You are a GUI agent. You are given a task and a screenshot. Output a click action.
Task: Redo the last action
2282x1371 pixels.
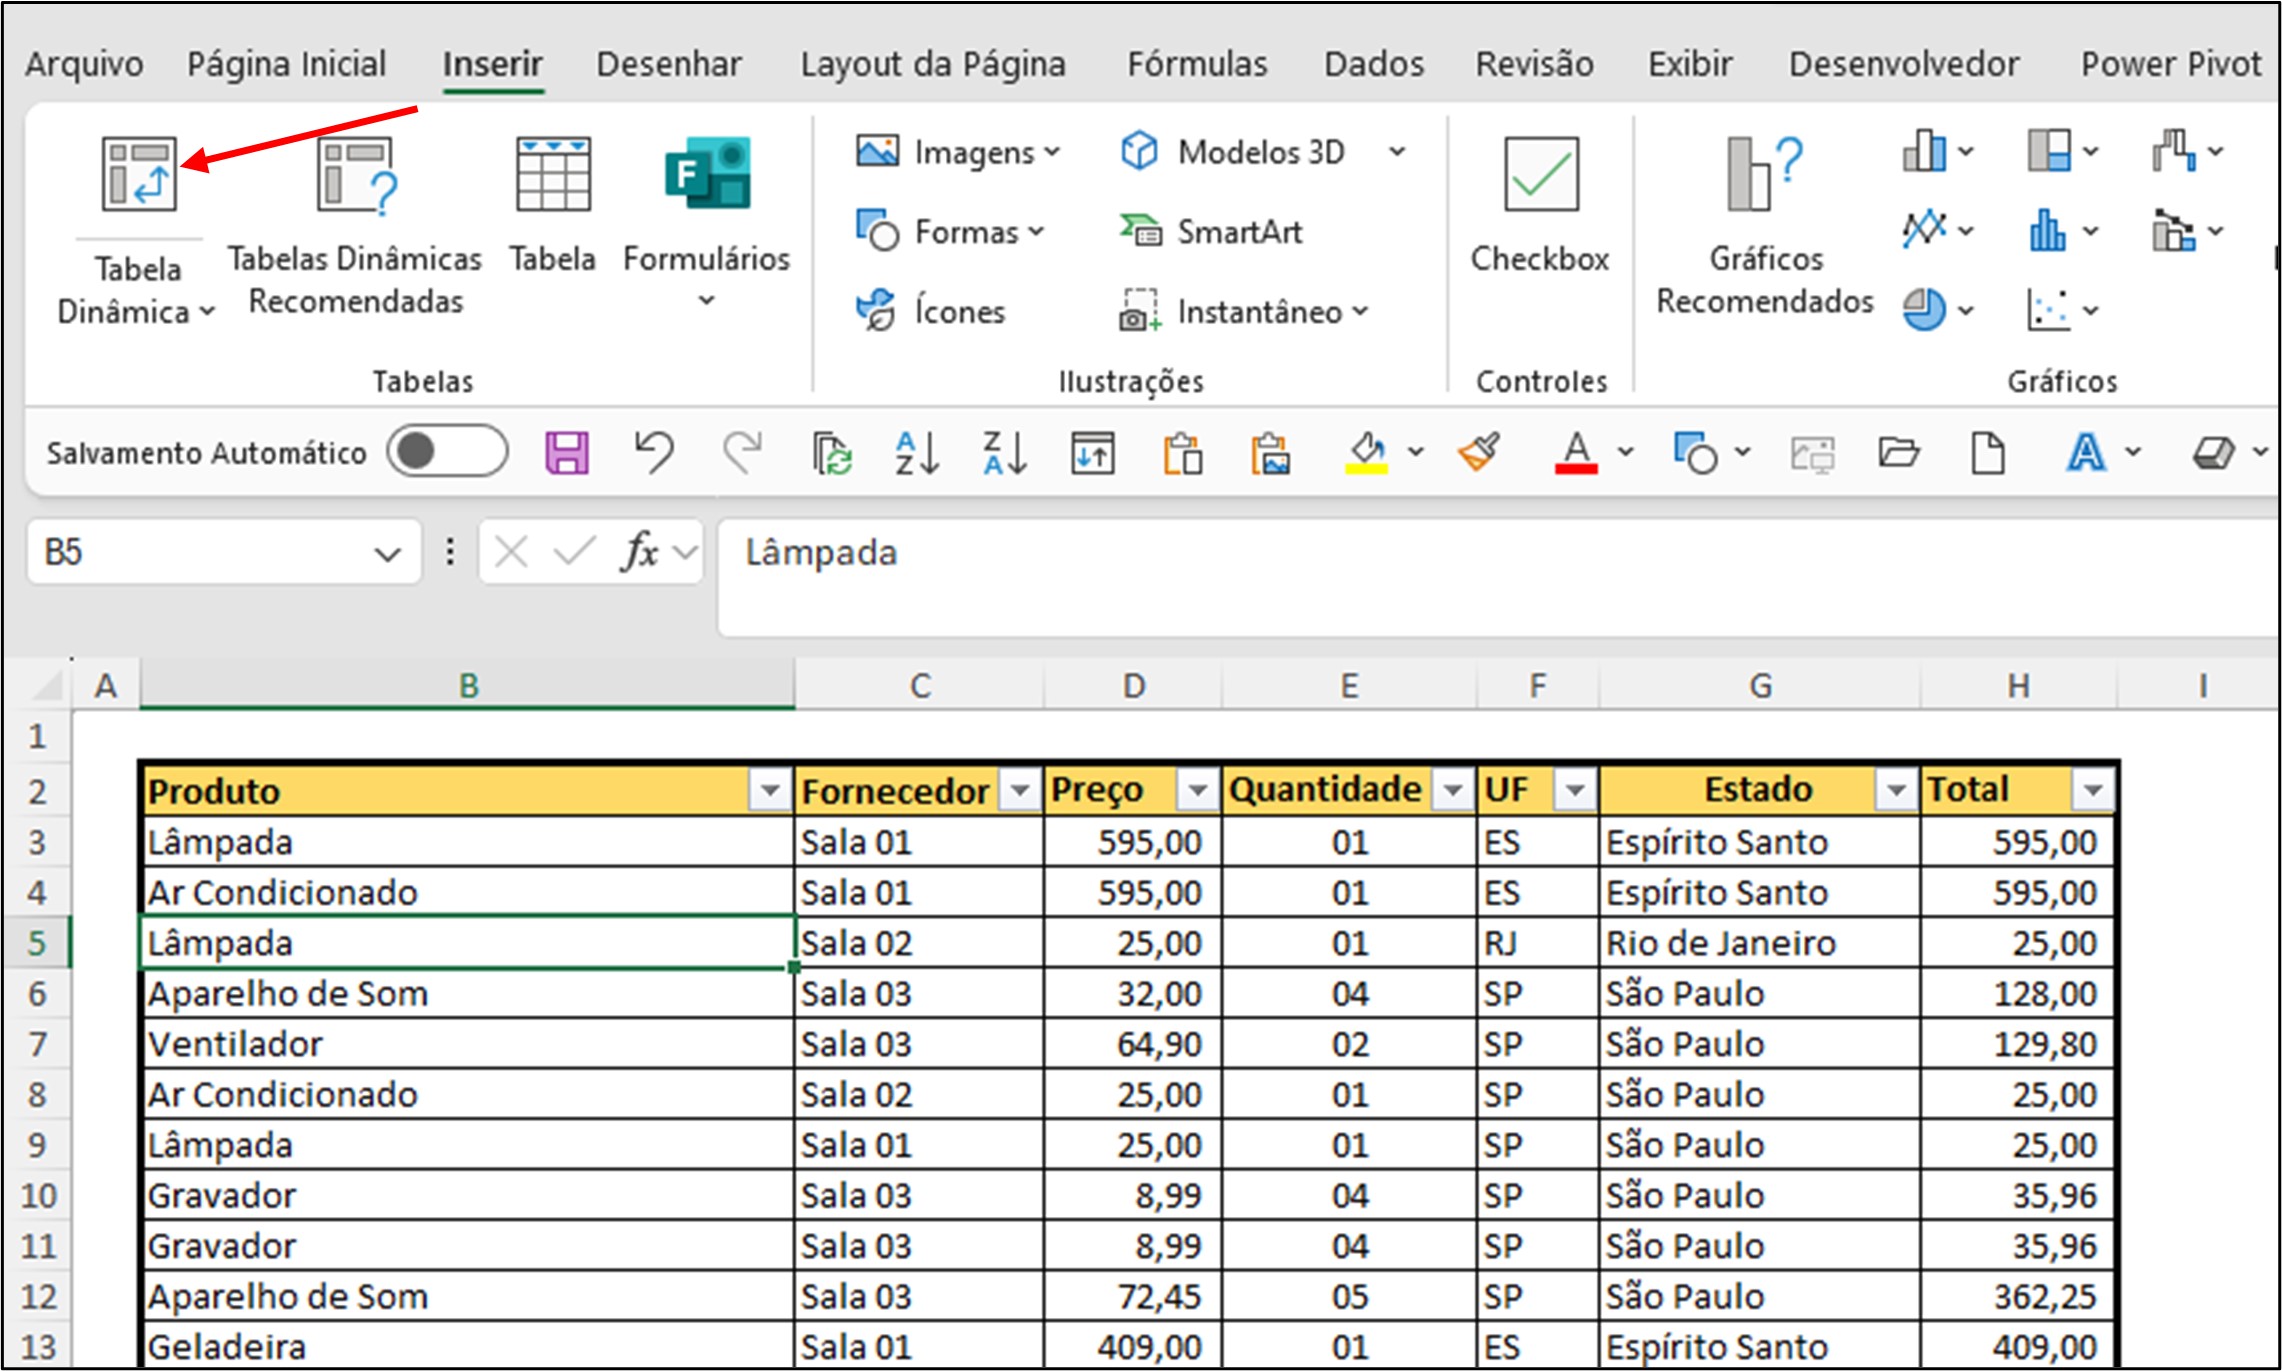(742, 453)
